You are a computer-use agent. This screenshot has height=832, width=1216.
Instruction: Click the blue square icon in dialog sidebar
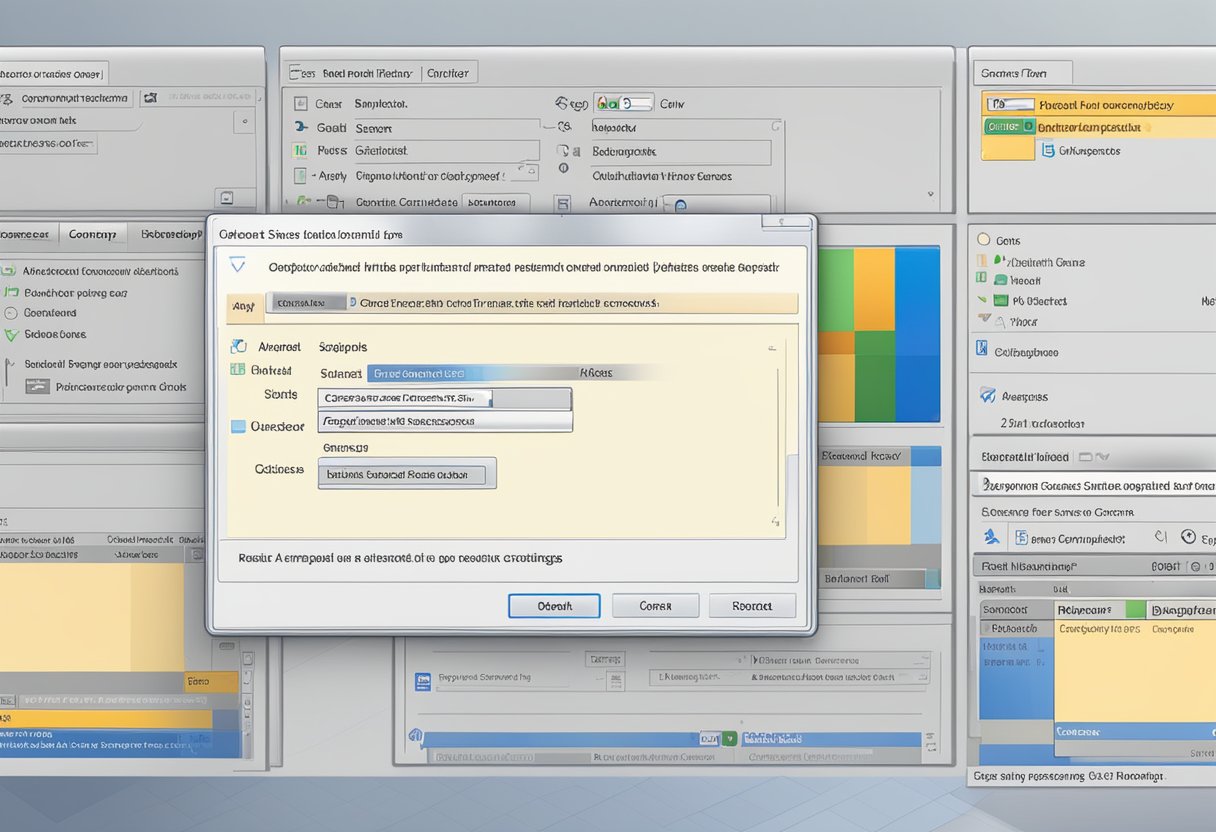tap(238, 426)
